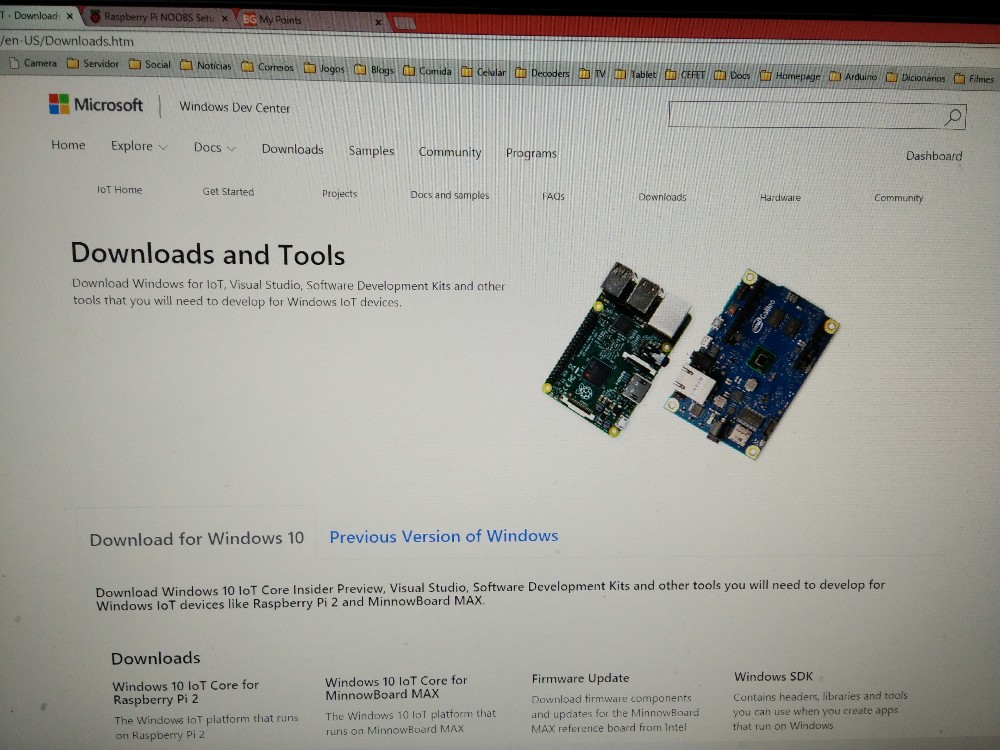
Task: Open the Correios bookmark folder
Action: pos(267,66)
